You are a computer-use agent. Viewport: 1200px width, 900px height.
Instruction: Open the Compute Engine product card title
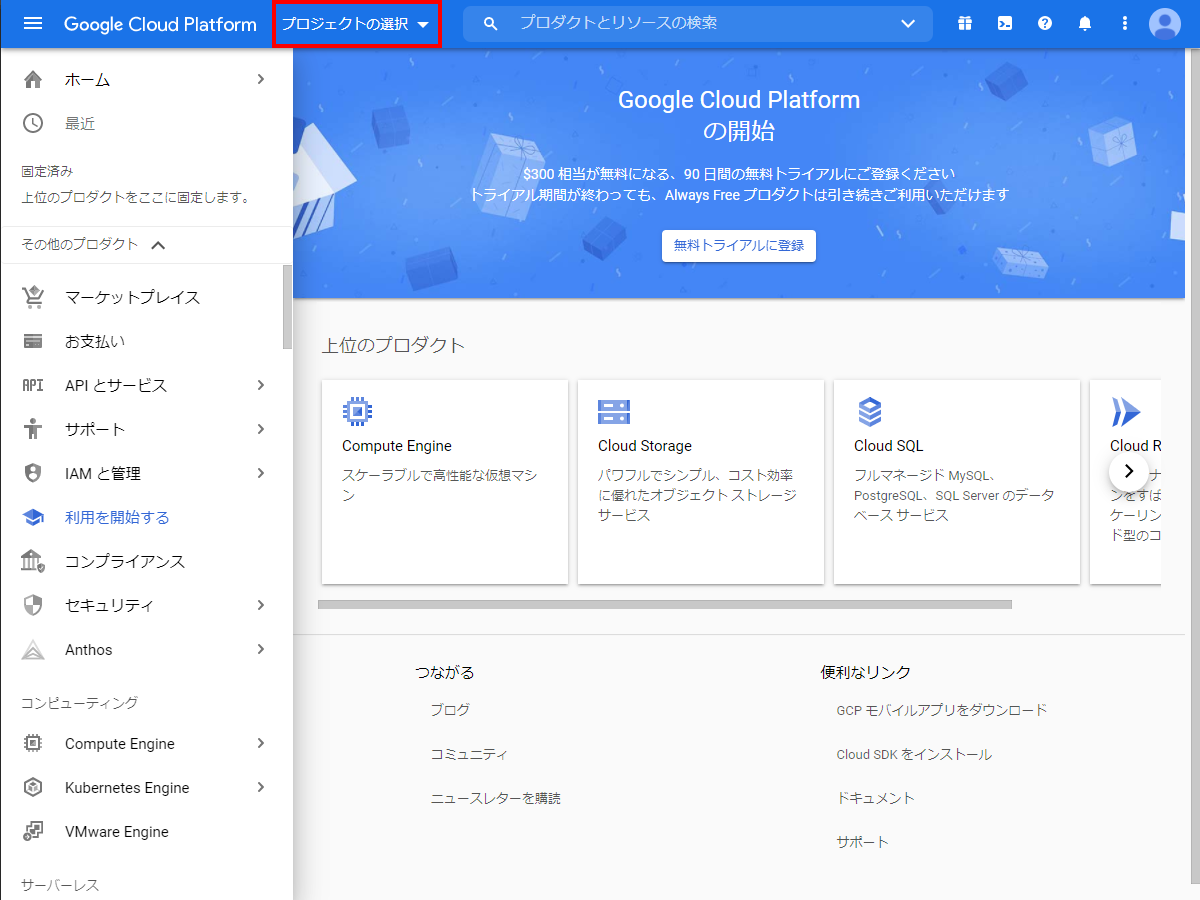click(397, 446)
